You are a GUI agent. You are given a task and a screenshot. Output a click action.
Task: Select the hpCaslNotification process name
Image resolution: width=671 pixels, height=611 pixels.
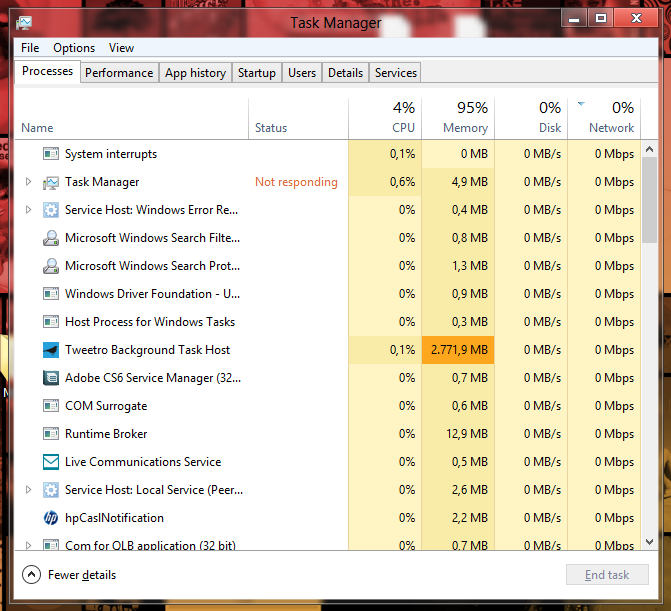114,518
